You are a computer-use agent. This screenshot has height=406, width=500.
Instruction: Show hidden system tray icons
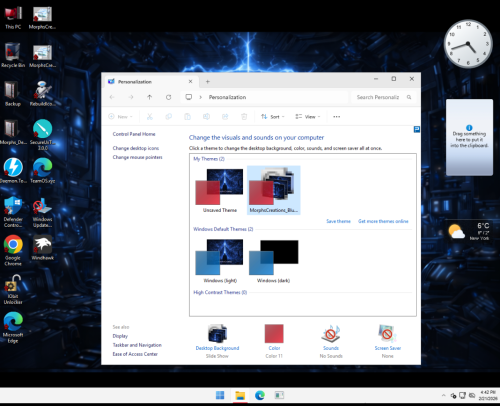(444, 395)
